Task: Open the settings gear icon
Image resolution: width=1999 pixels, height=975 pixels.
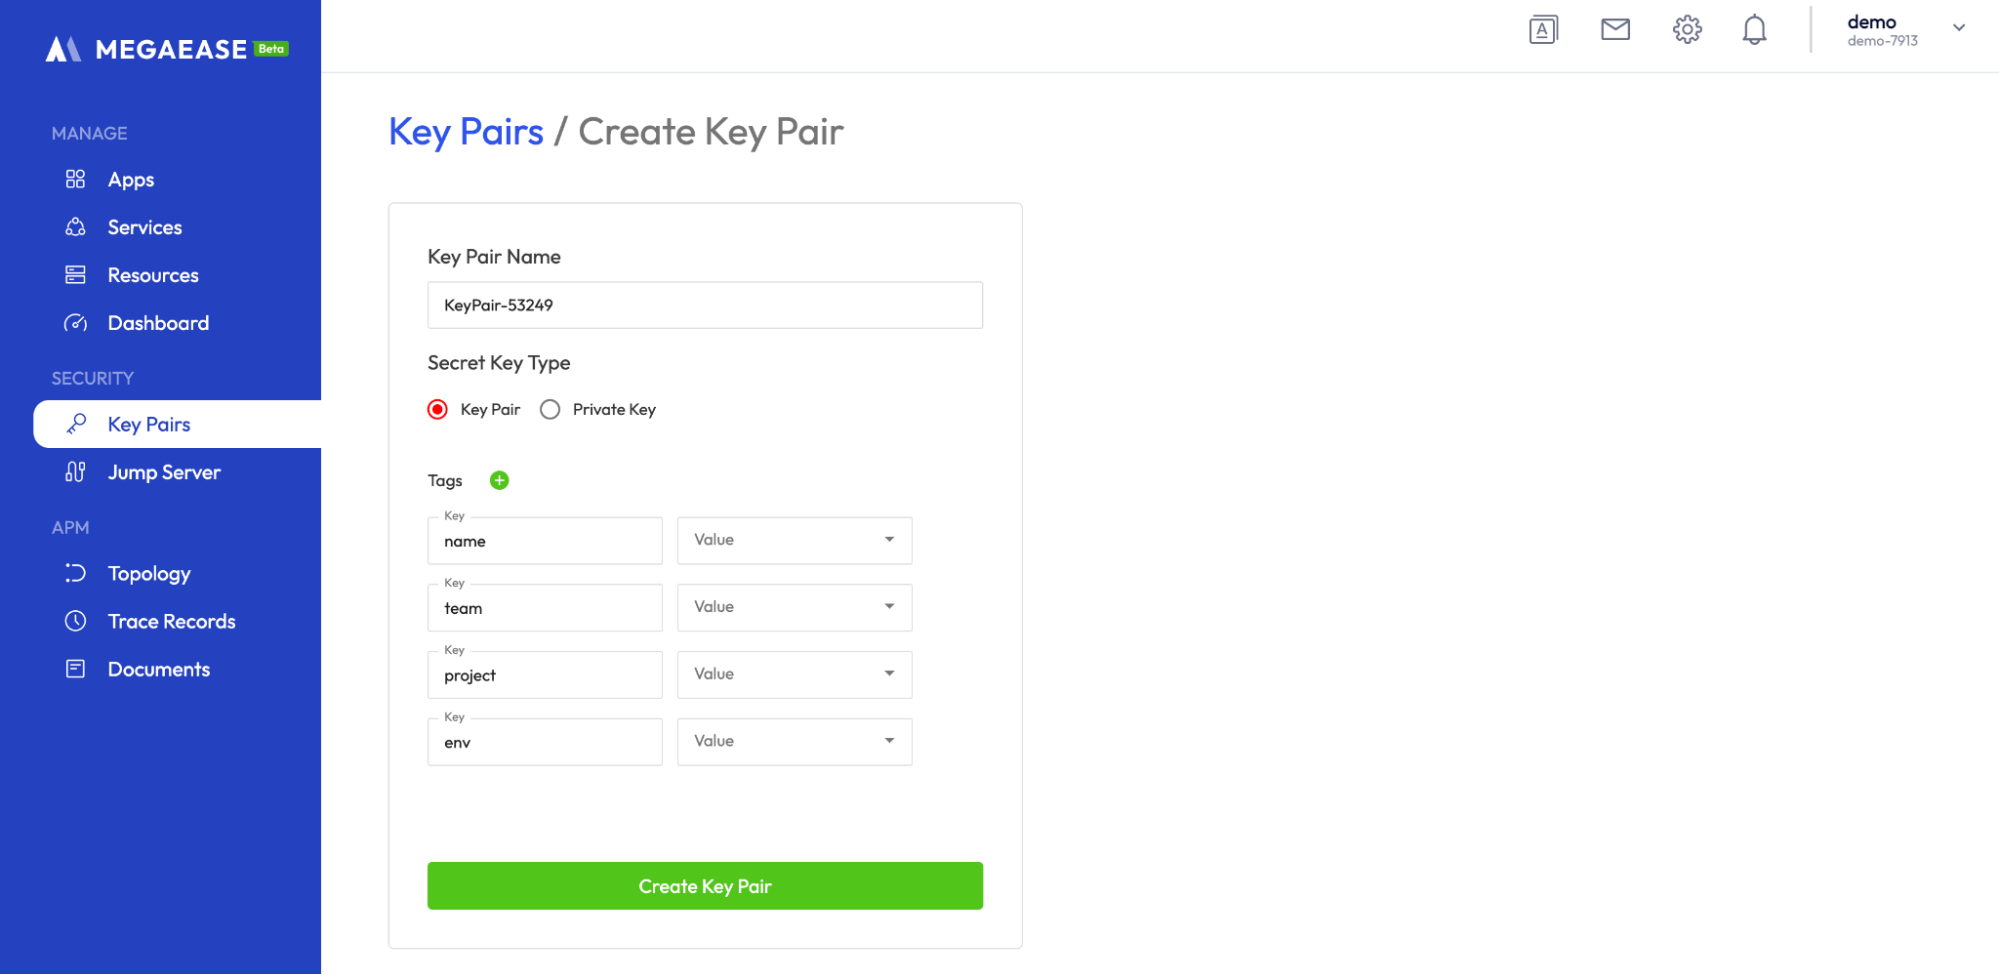Action: [x=1687, y=30]
